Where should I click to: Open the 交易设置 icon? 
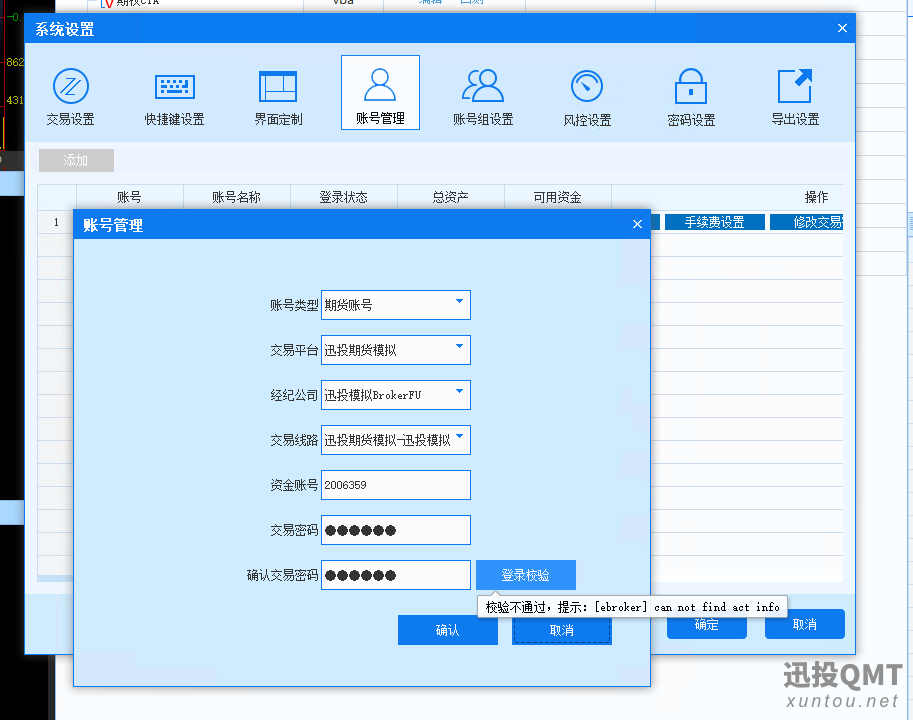tap(70, 96)
